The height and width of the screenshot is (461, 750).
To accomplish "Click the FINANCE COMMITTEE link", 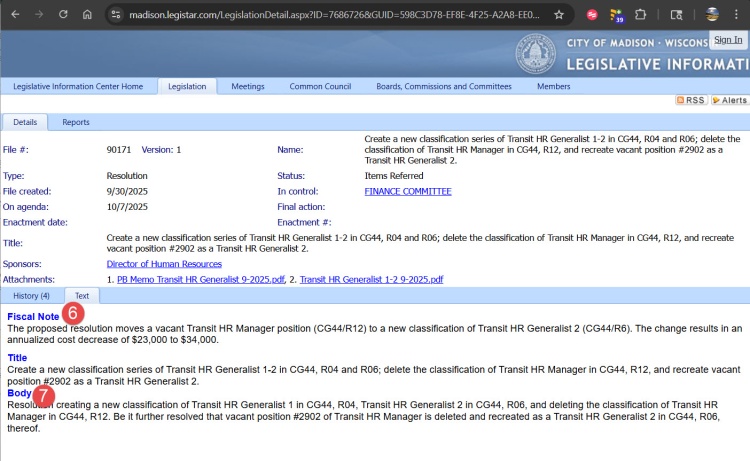I will click(x=407, y=191).
